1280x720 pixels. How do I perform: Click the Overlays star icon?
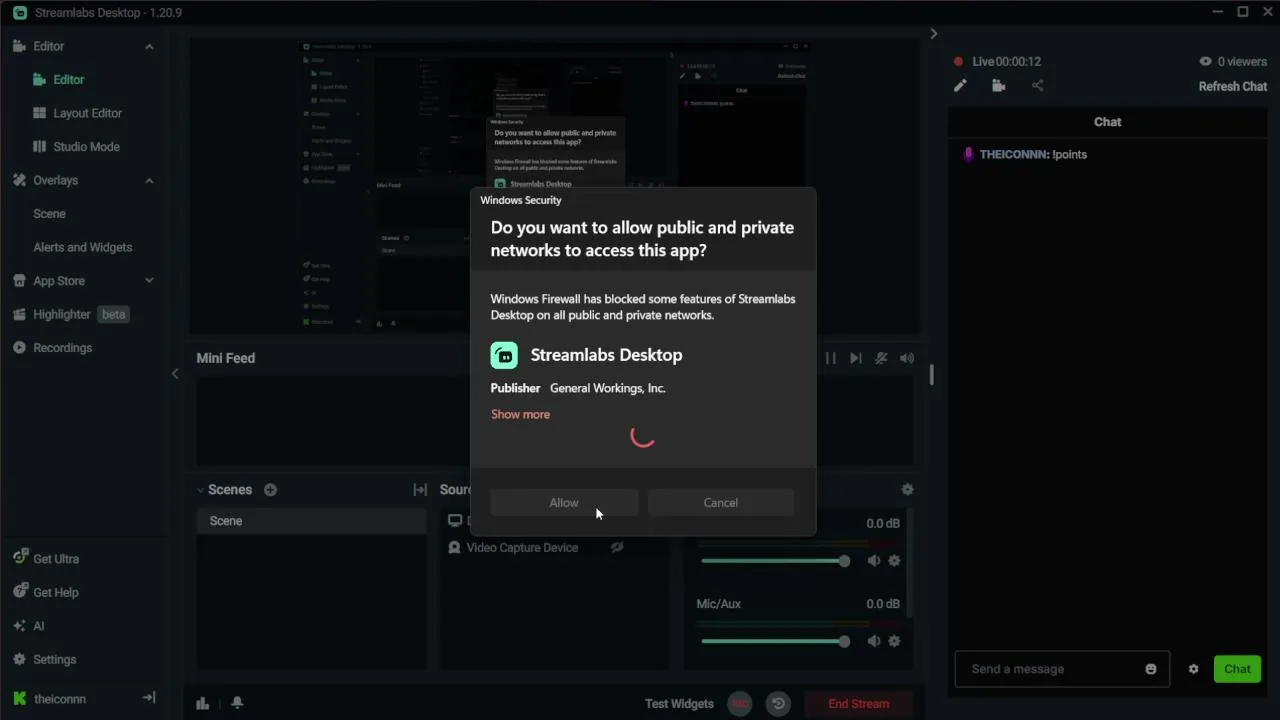19,180
